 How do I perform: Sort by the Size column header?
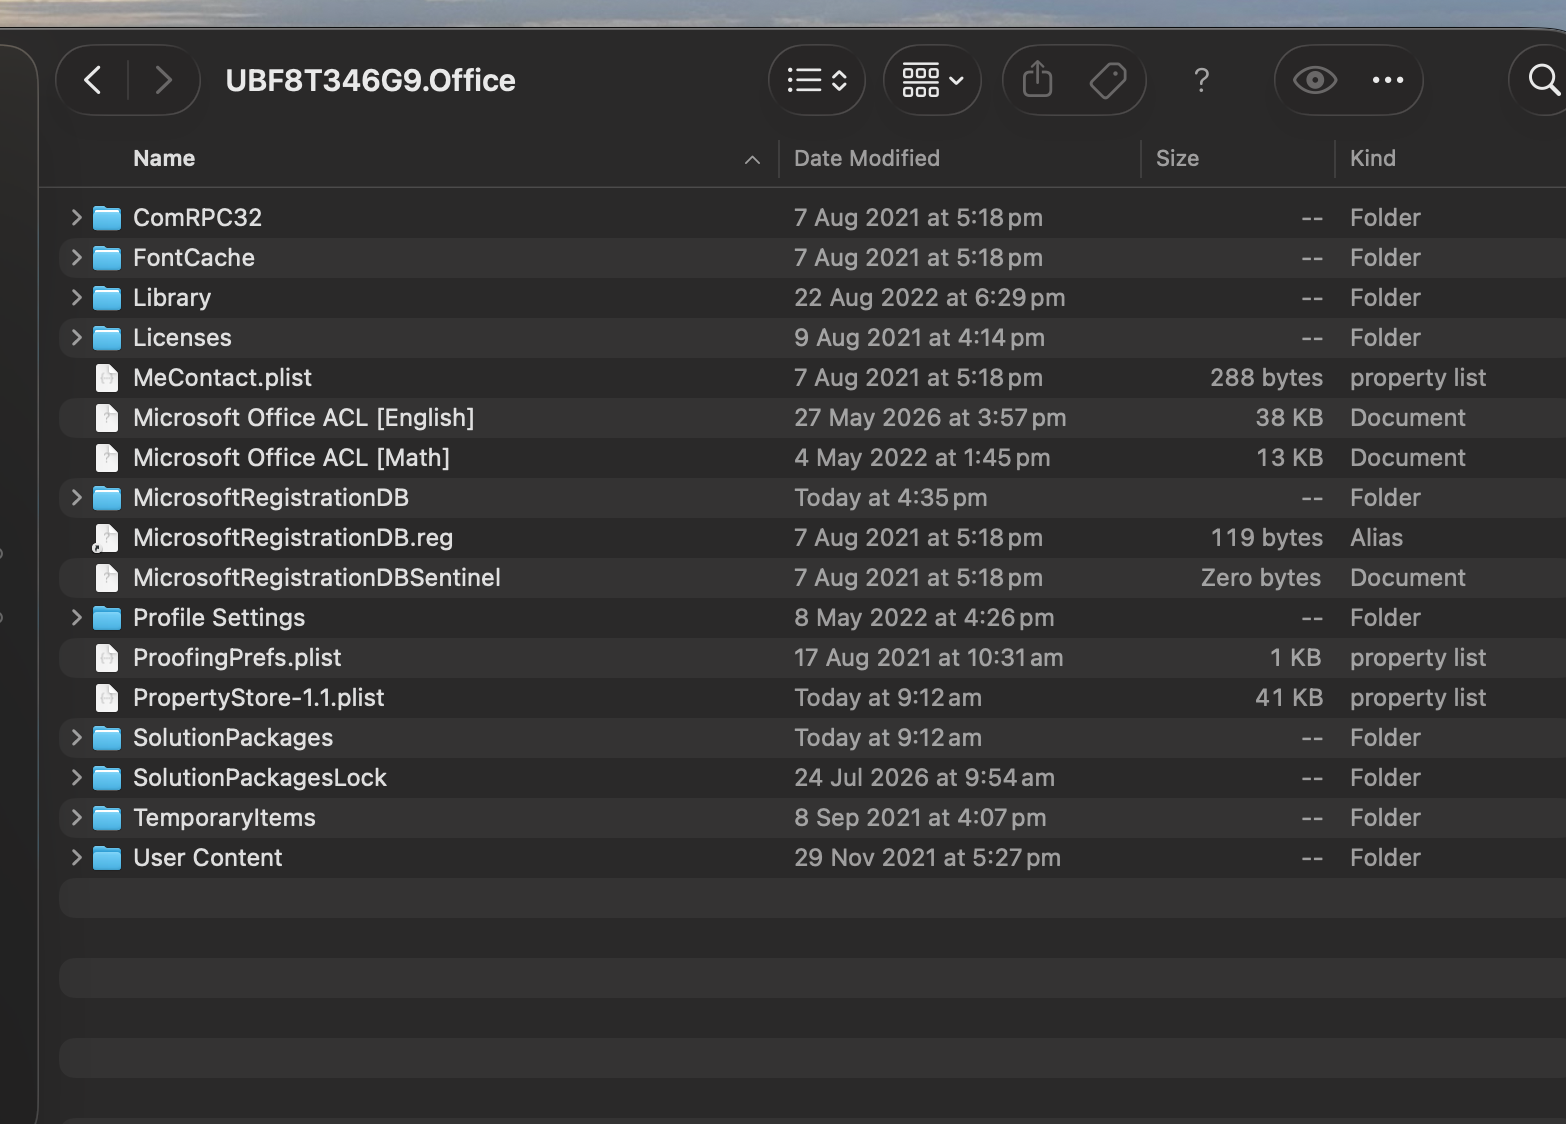(1177, 158)
